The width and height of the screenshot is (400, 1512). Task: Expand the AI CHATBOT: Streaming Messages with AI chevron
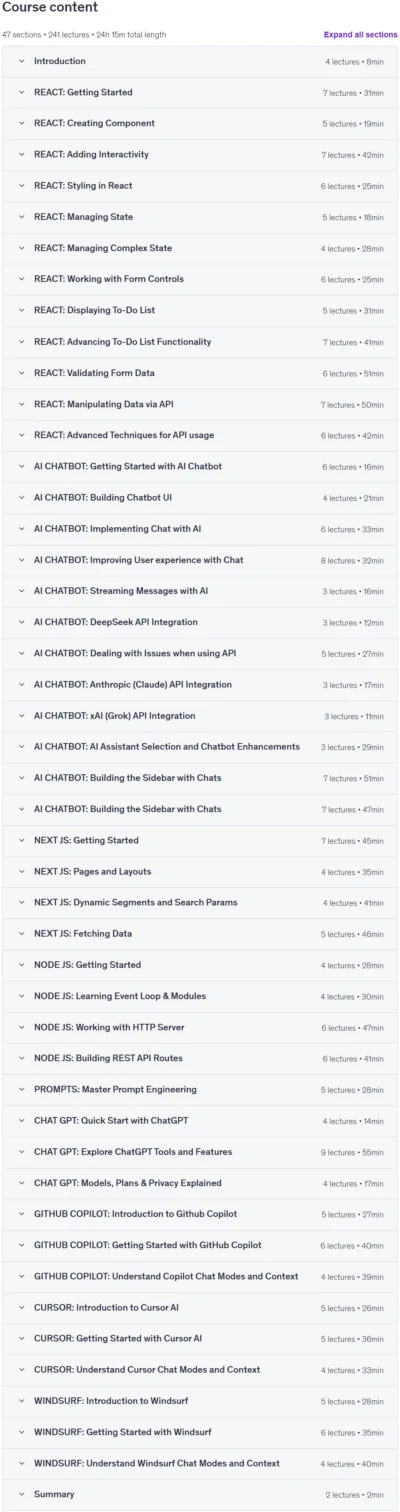point(20,591)
